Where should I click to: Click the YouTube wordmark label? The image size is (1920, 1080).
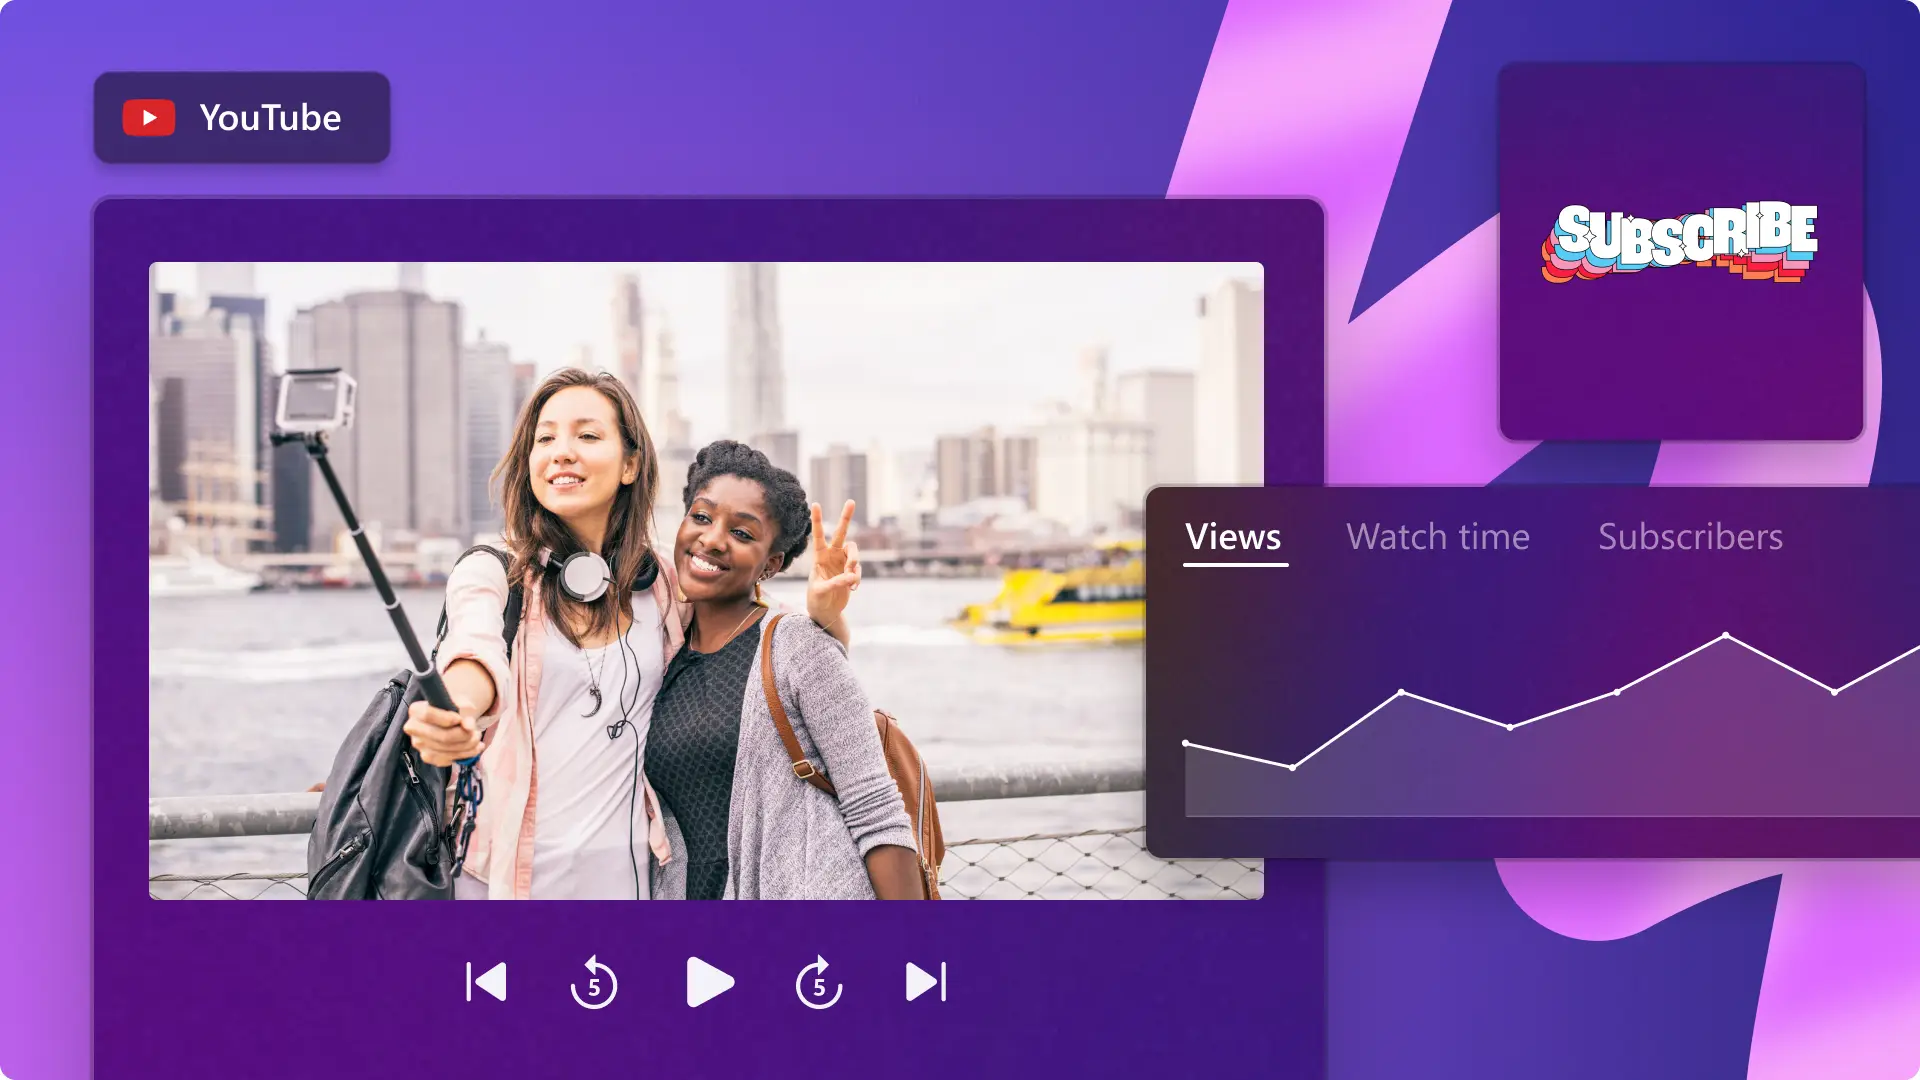pos(270,117)
